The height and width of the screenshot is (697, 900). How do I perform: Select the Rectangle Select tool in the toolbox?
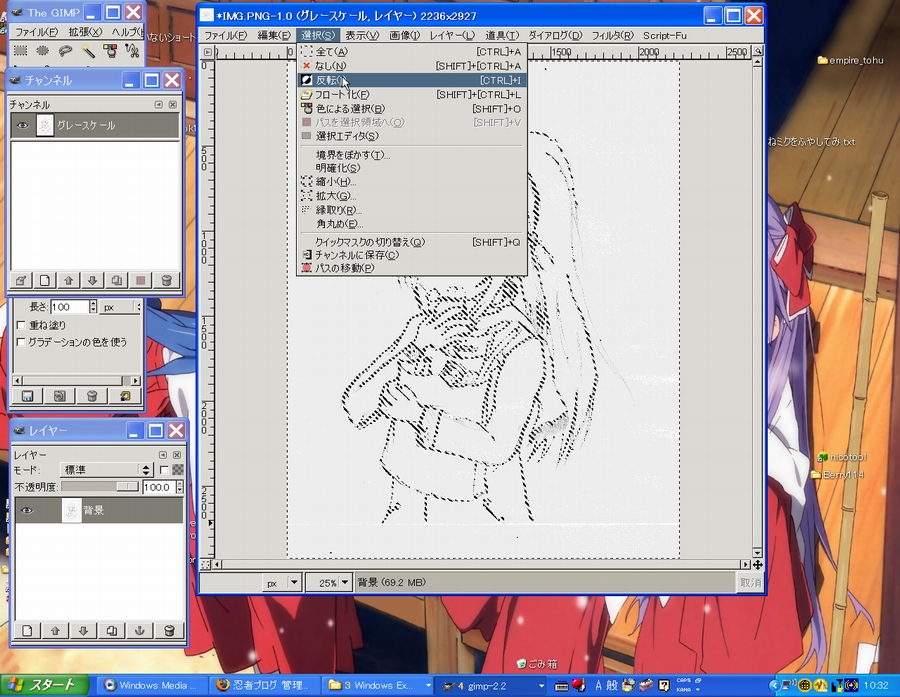[x=20, y=51]
